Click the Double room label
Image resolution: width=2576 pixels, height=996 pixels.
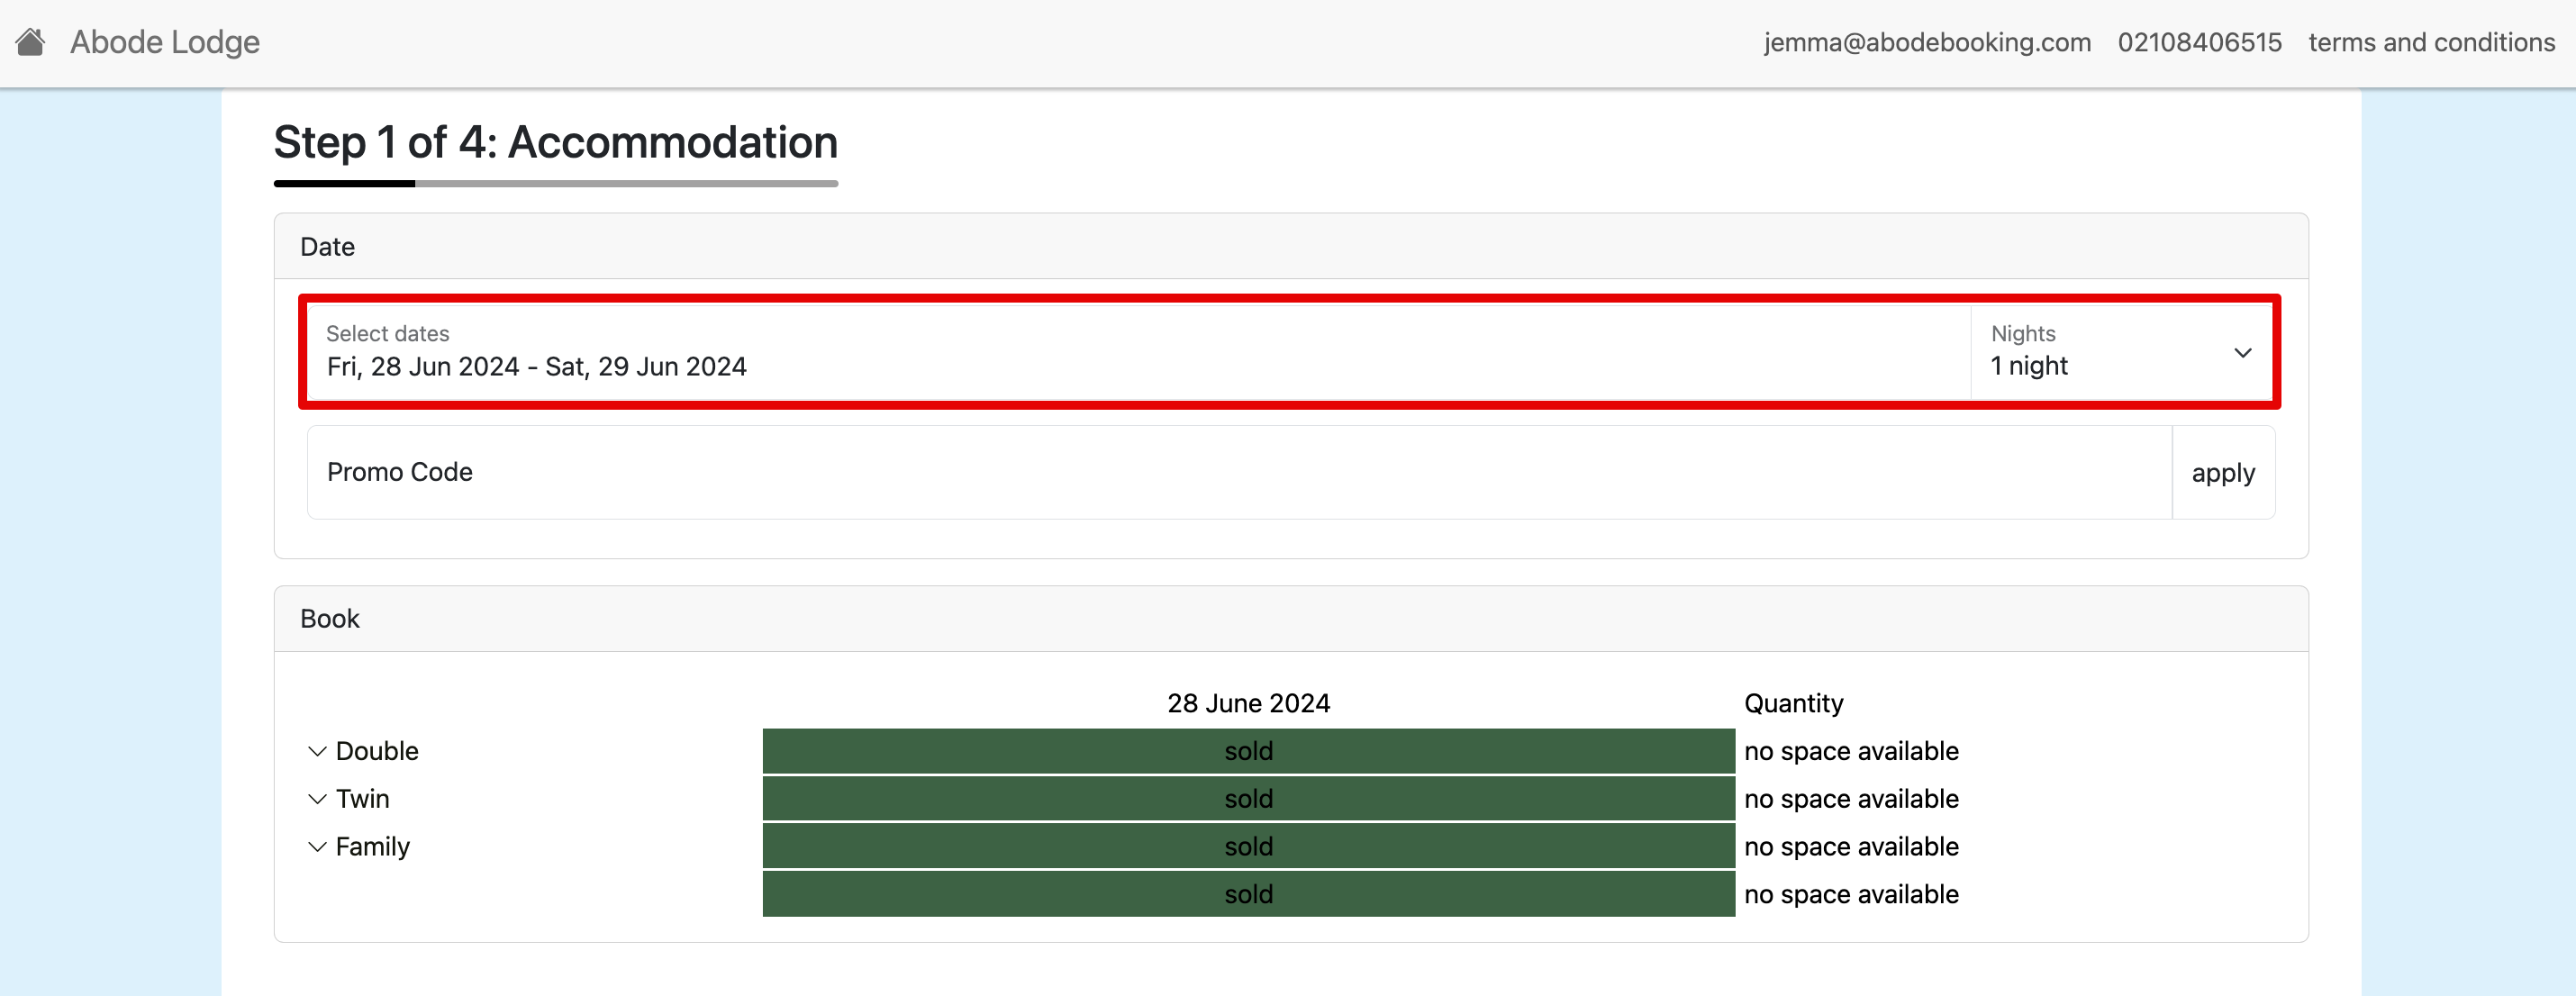pos(377,751)
